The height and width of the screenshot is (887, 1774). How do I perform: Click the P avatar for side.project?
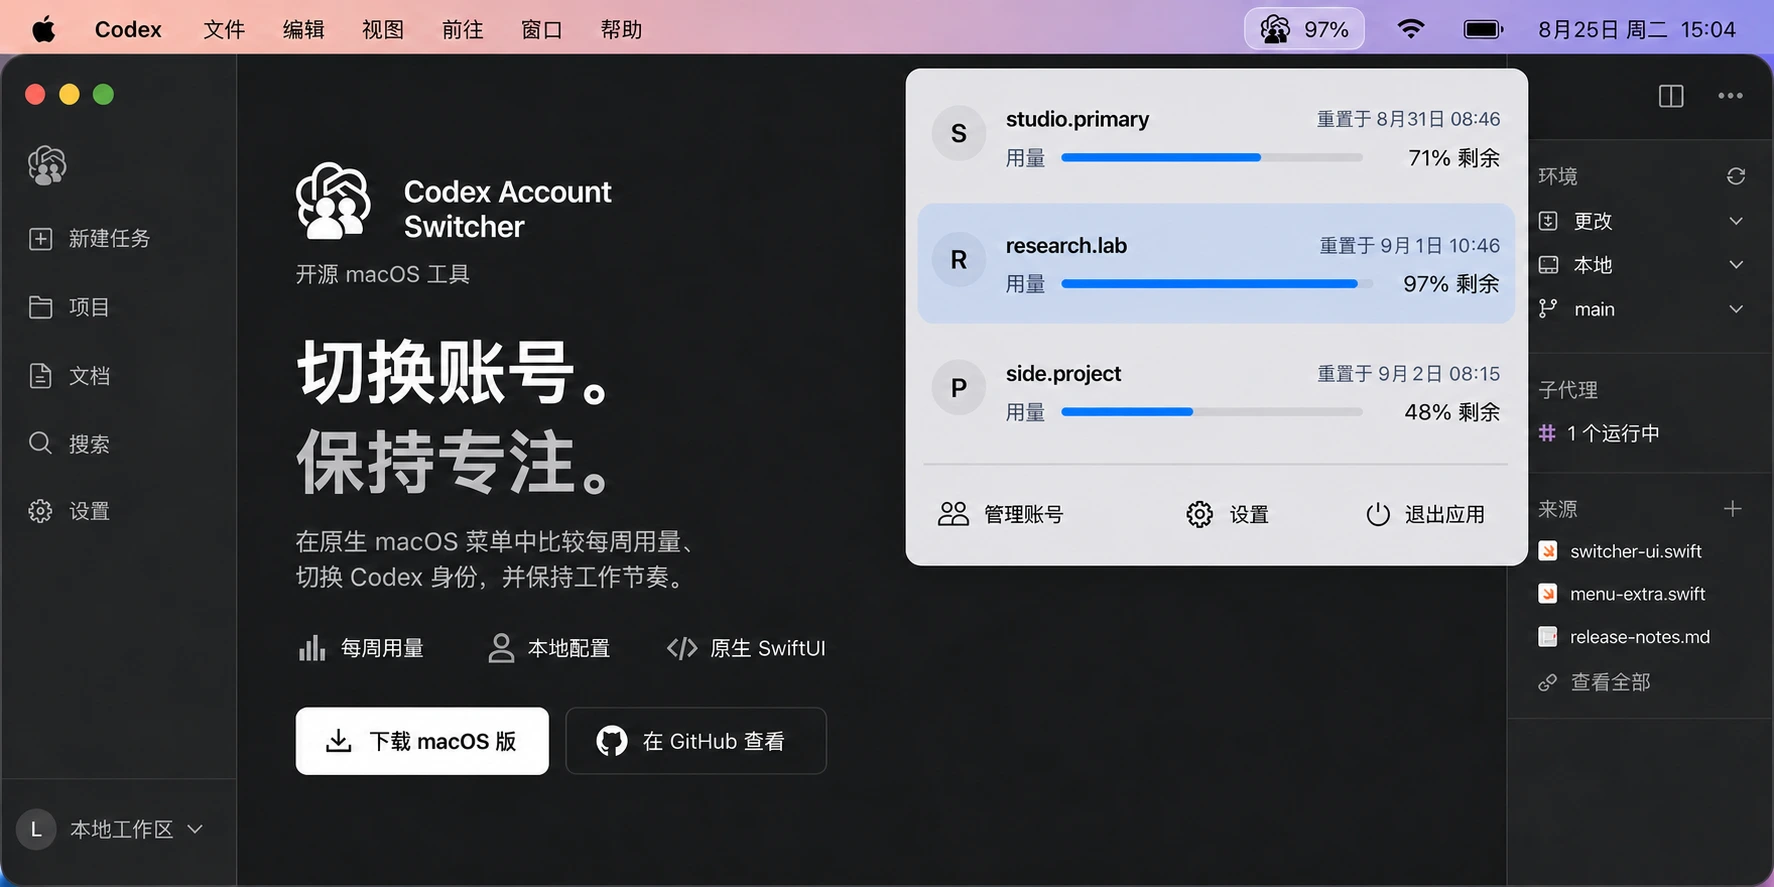959,388
